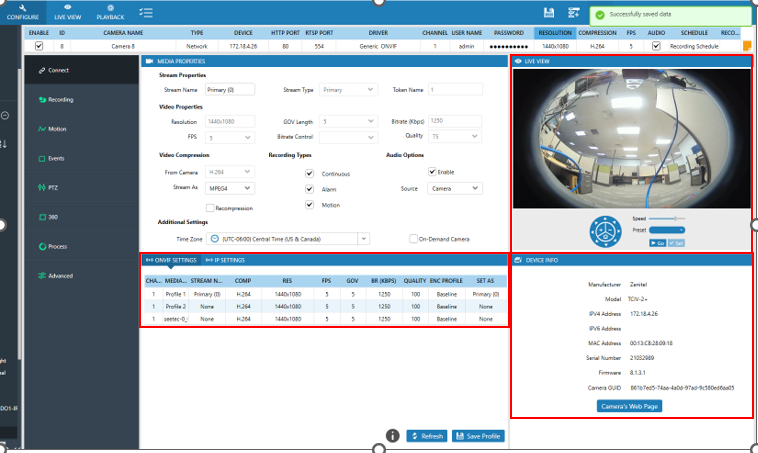Expand the Stream As dropdown
758x453 pixels.
point(228,187)
